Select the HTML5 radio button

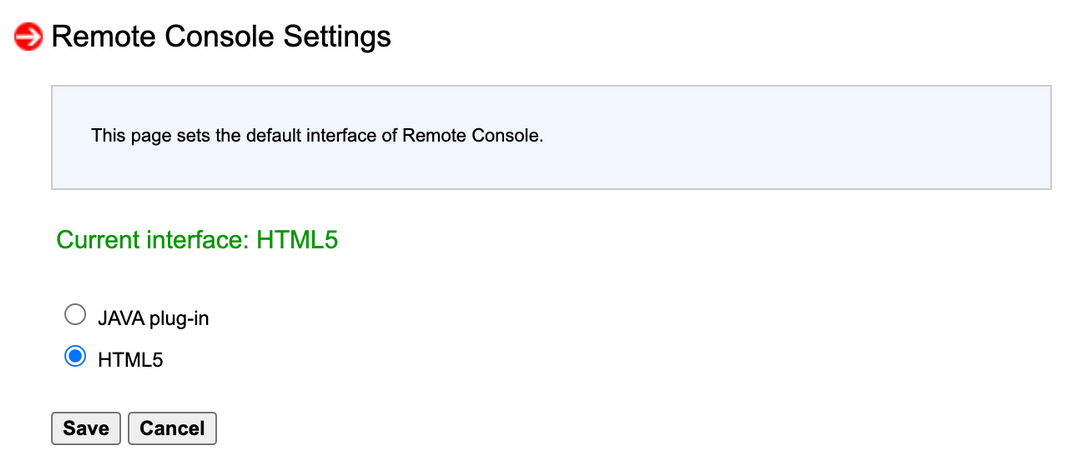tap(75, 357)
